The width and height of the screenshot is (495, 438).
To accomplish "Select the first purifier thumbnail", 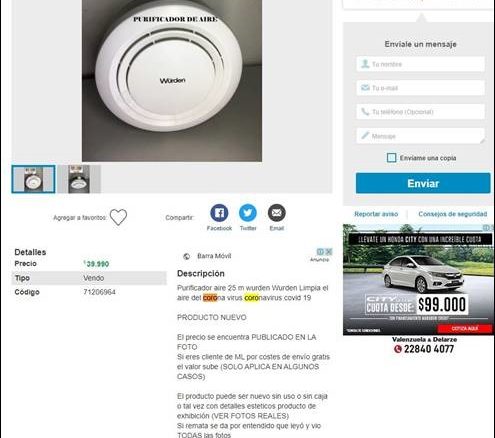I will 33,179.
